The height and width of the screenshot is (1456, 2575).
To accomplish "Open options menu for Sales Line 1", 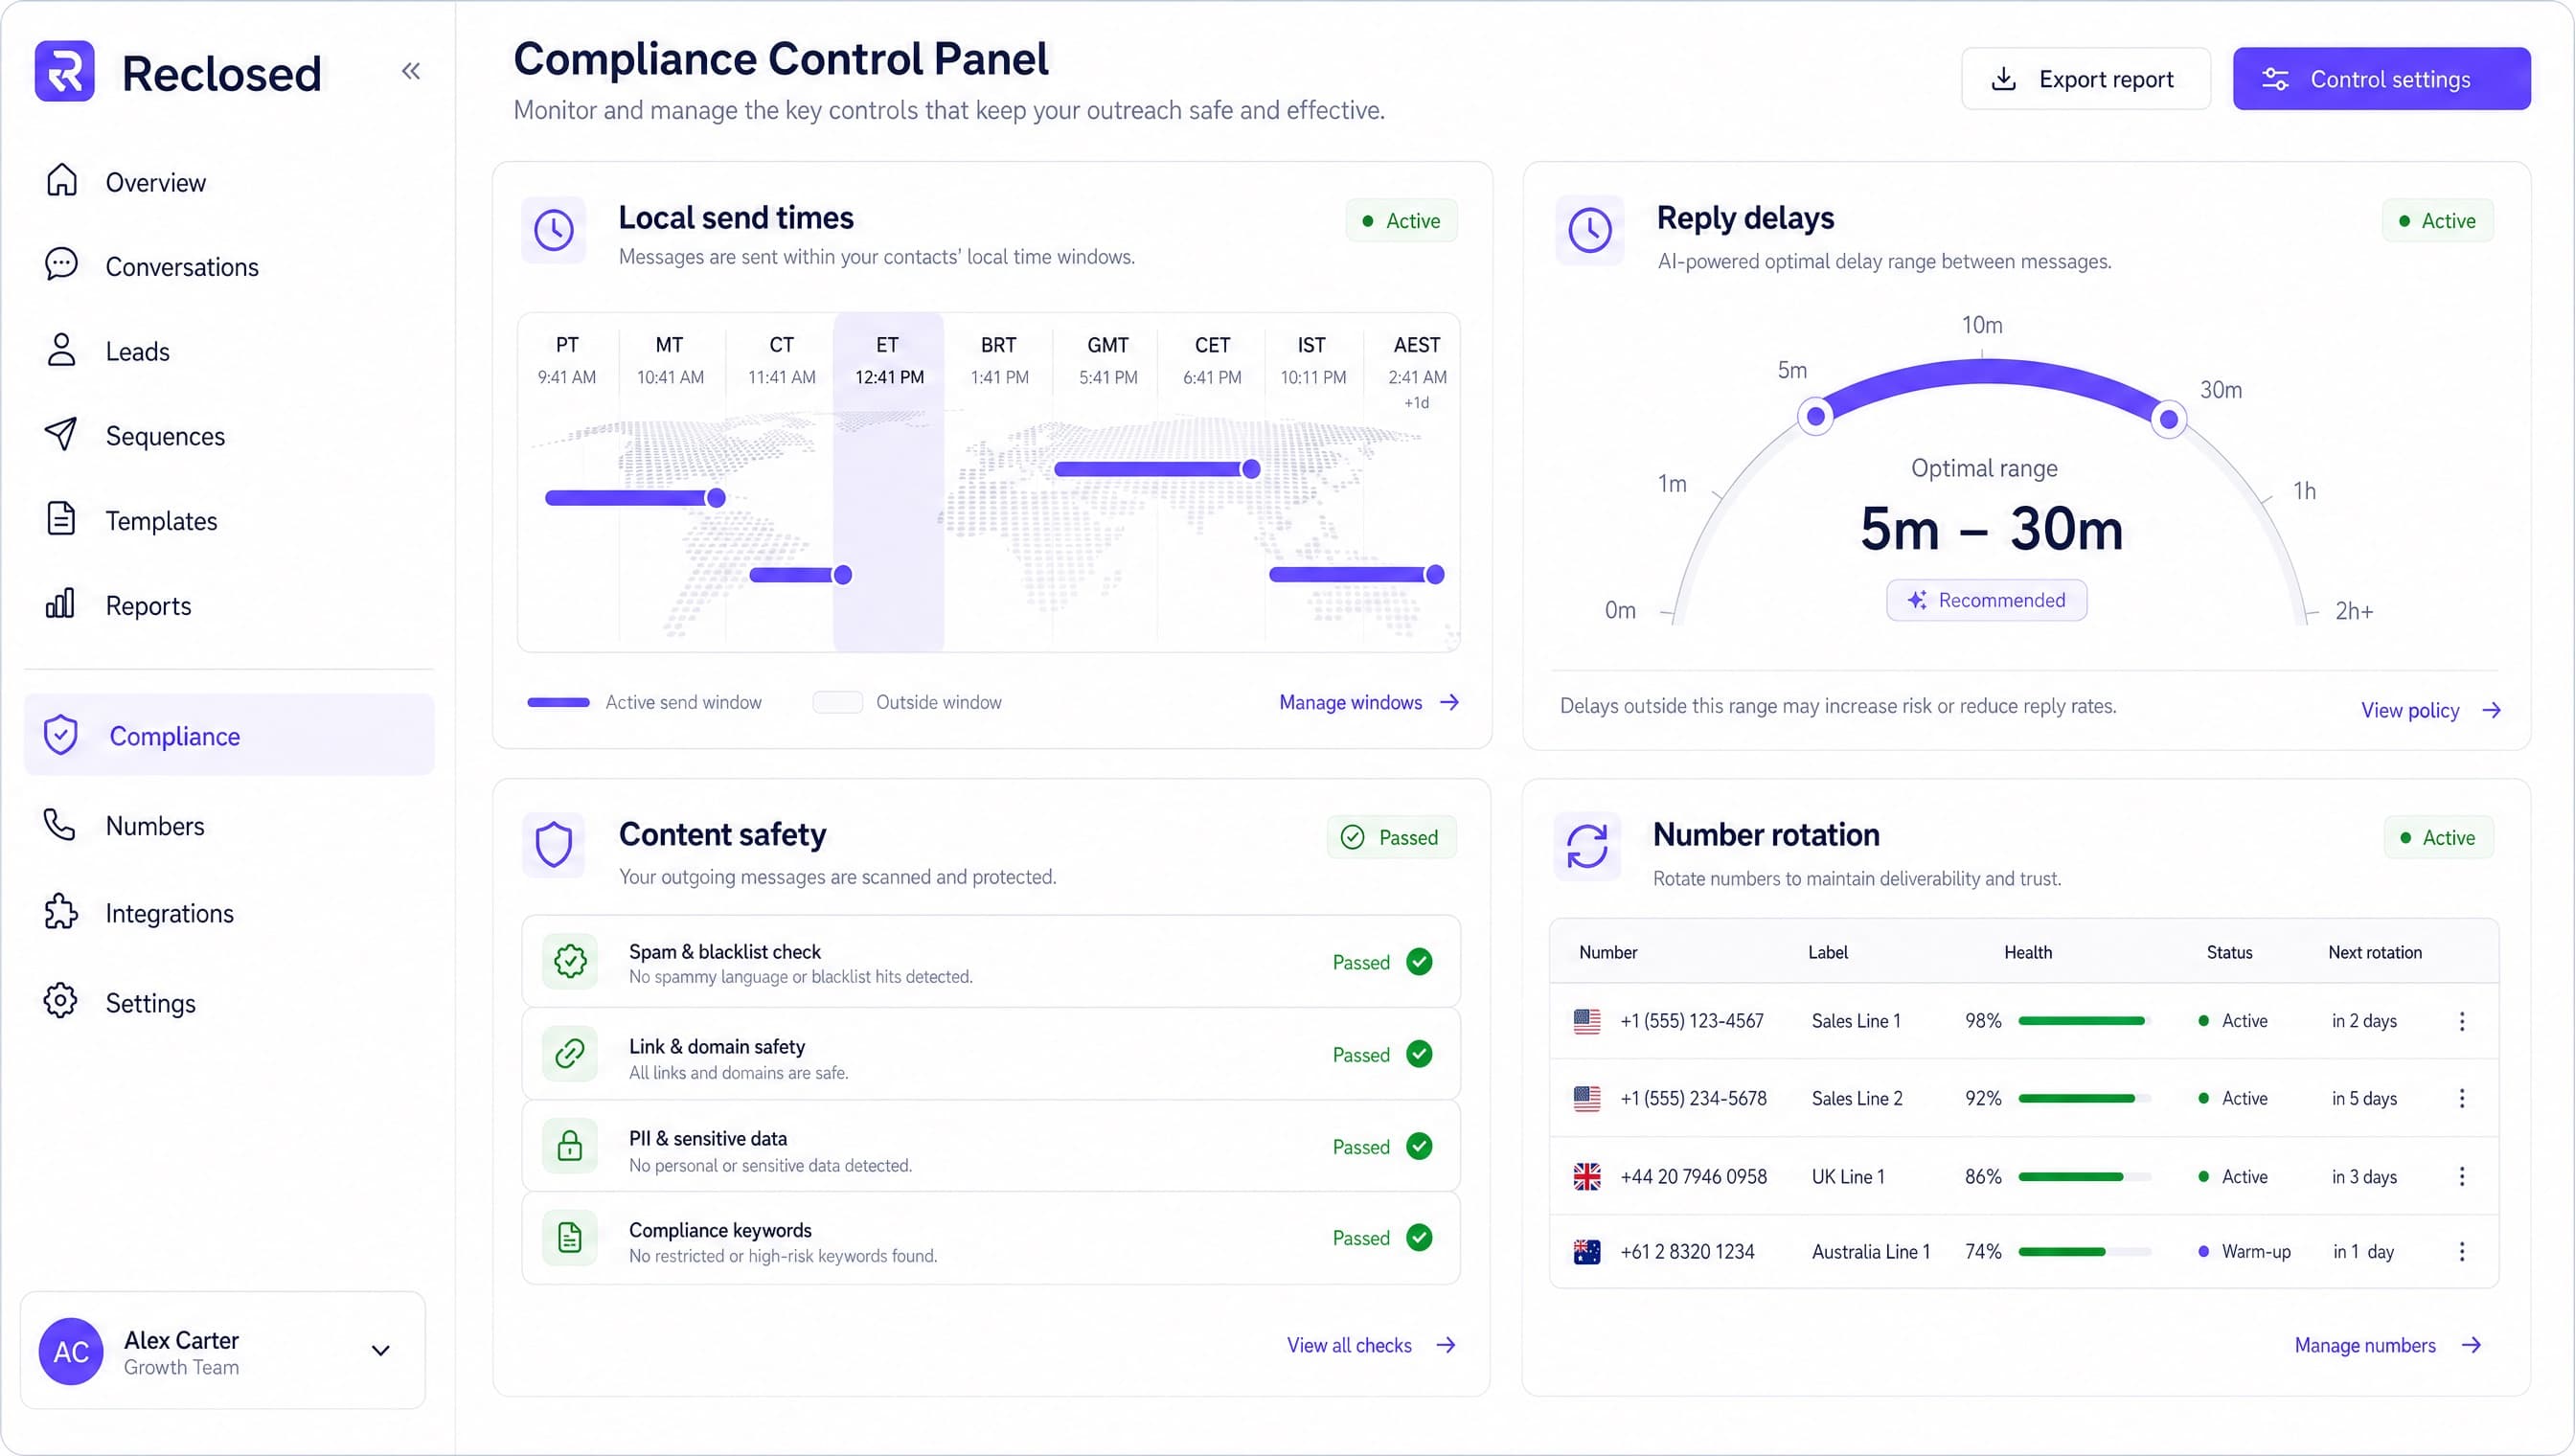I will coord(2462,1021).
